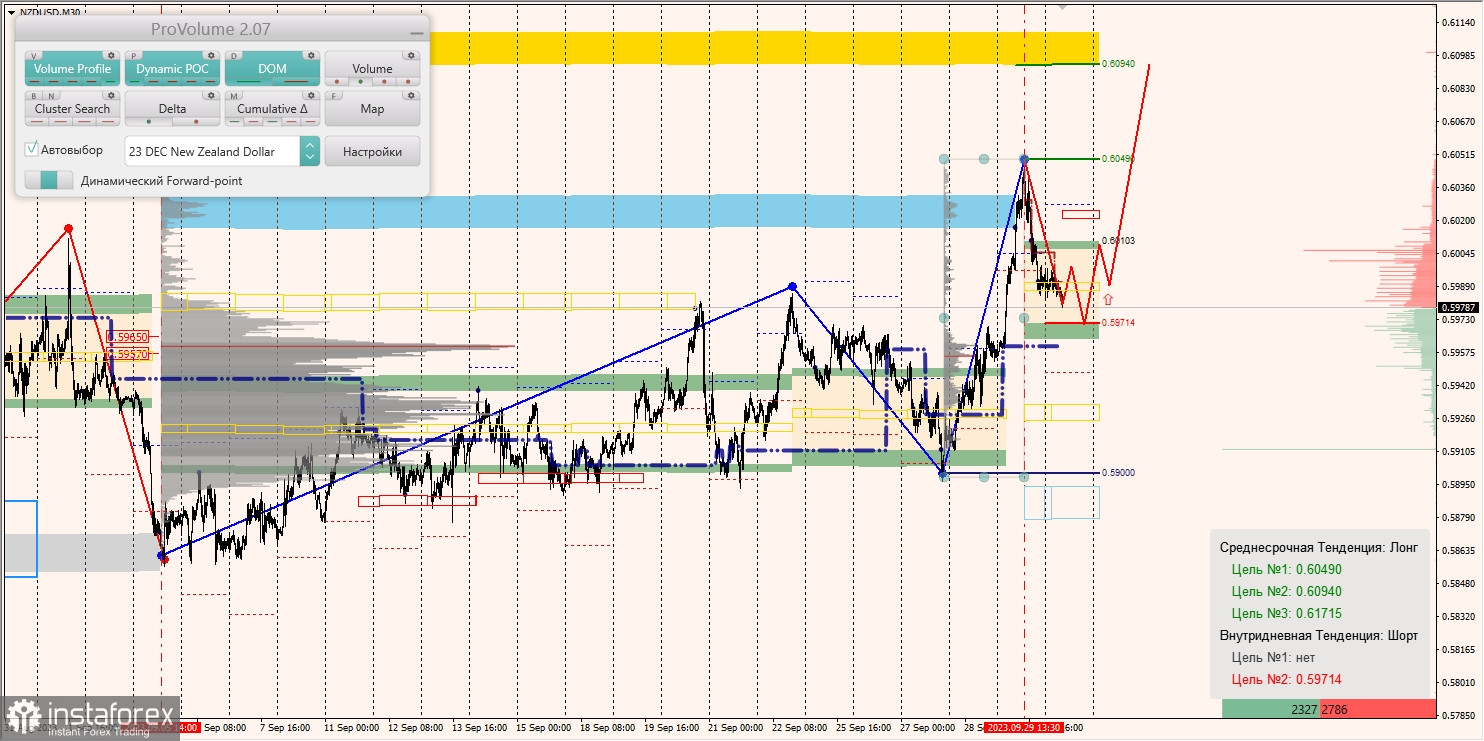
Task: Click current price marker 0.59787
Action: pos(1461,307)
